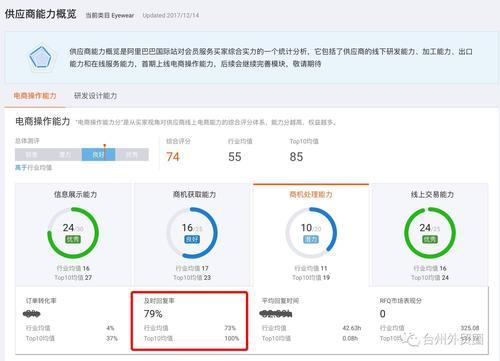
Task: Click the 37% Top10 value in 订单转化率
Action: tap(112, 338)
